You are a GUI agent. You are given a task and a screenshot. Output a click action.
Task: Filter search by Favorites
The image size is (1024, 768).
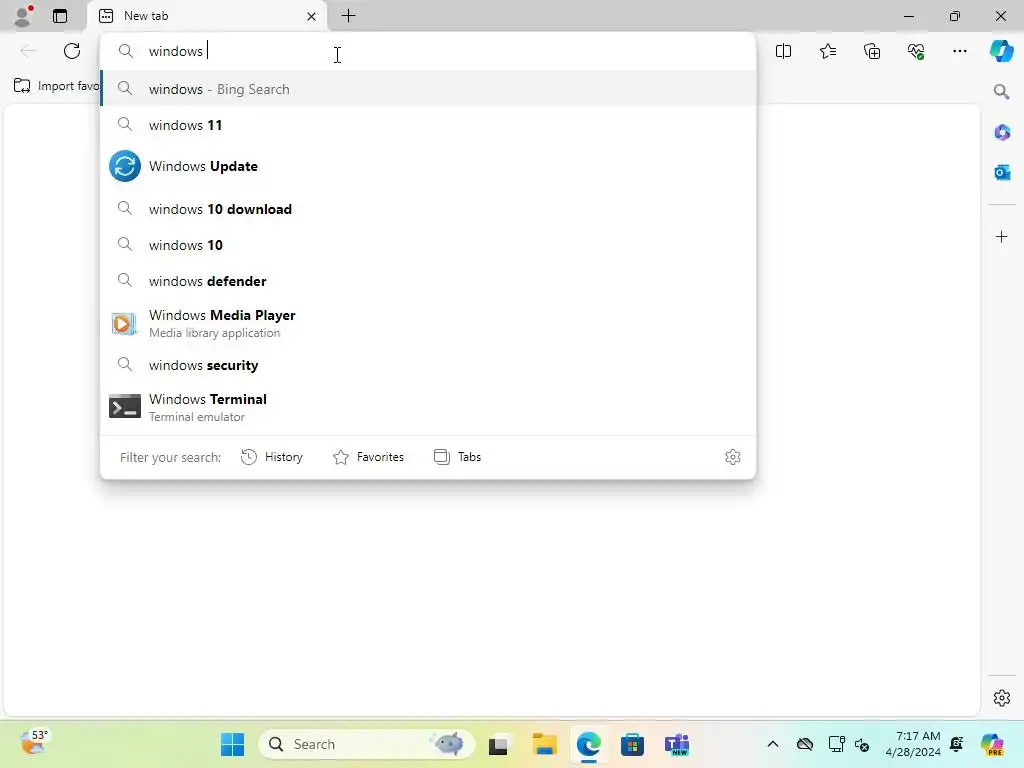coord(368,457)
